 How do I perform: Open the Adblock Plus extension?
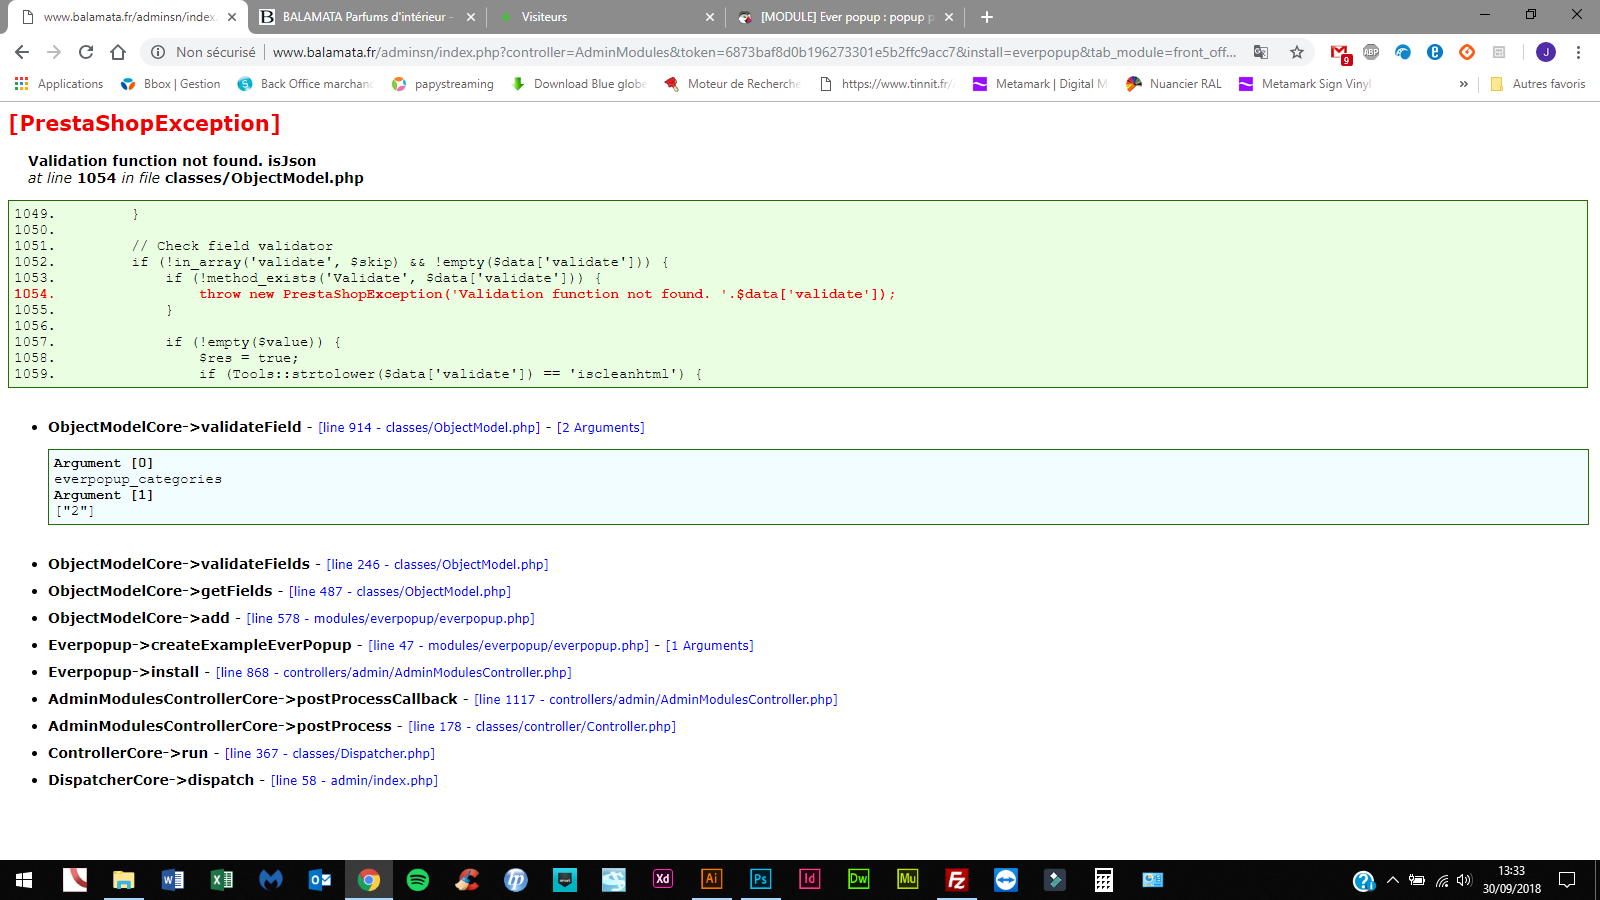[1371, 52]
